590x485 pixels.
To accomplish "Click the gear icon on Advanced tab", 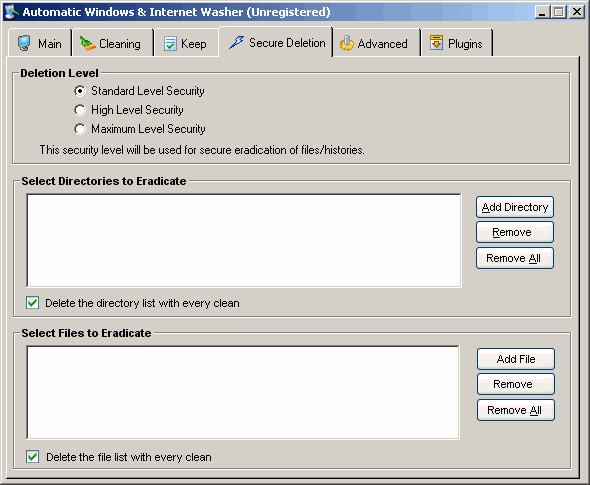I will click(347, 43).
